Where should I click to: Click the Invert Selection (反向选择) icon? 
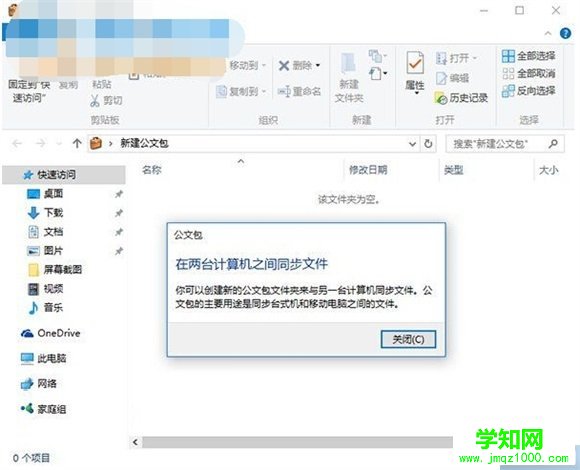point(508,91)
